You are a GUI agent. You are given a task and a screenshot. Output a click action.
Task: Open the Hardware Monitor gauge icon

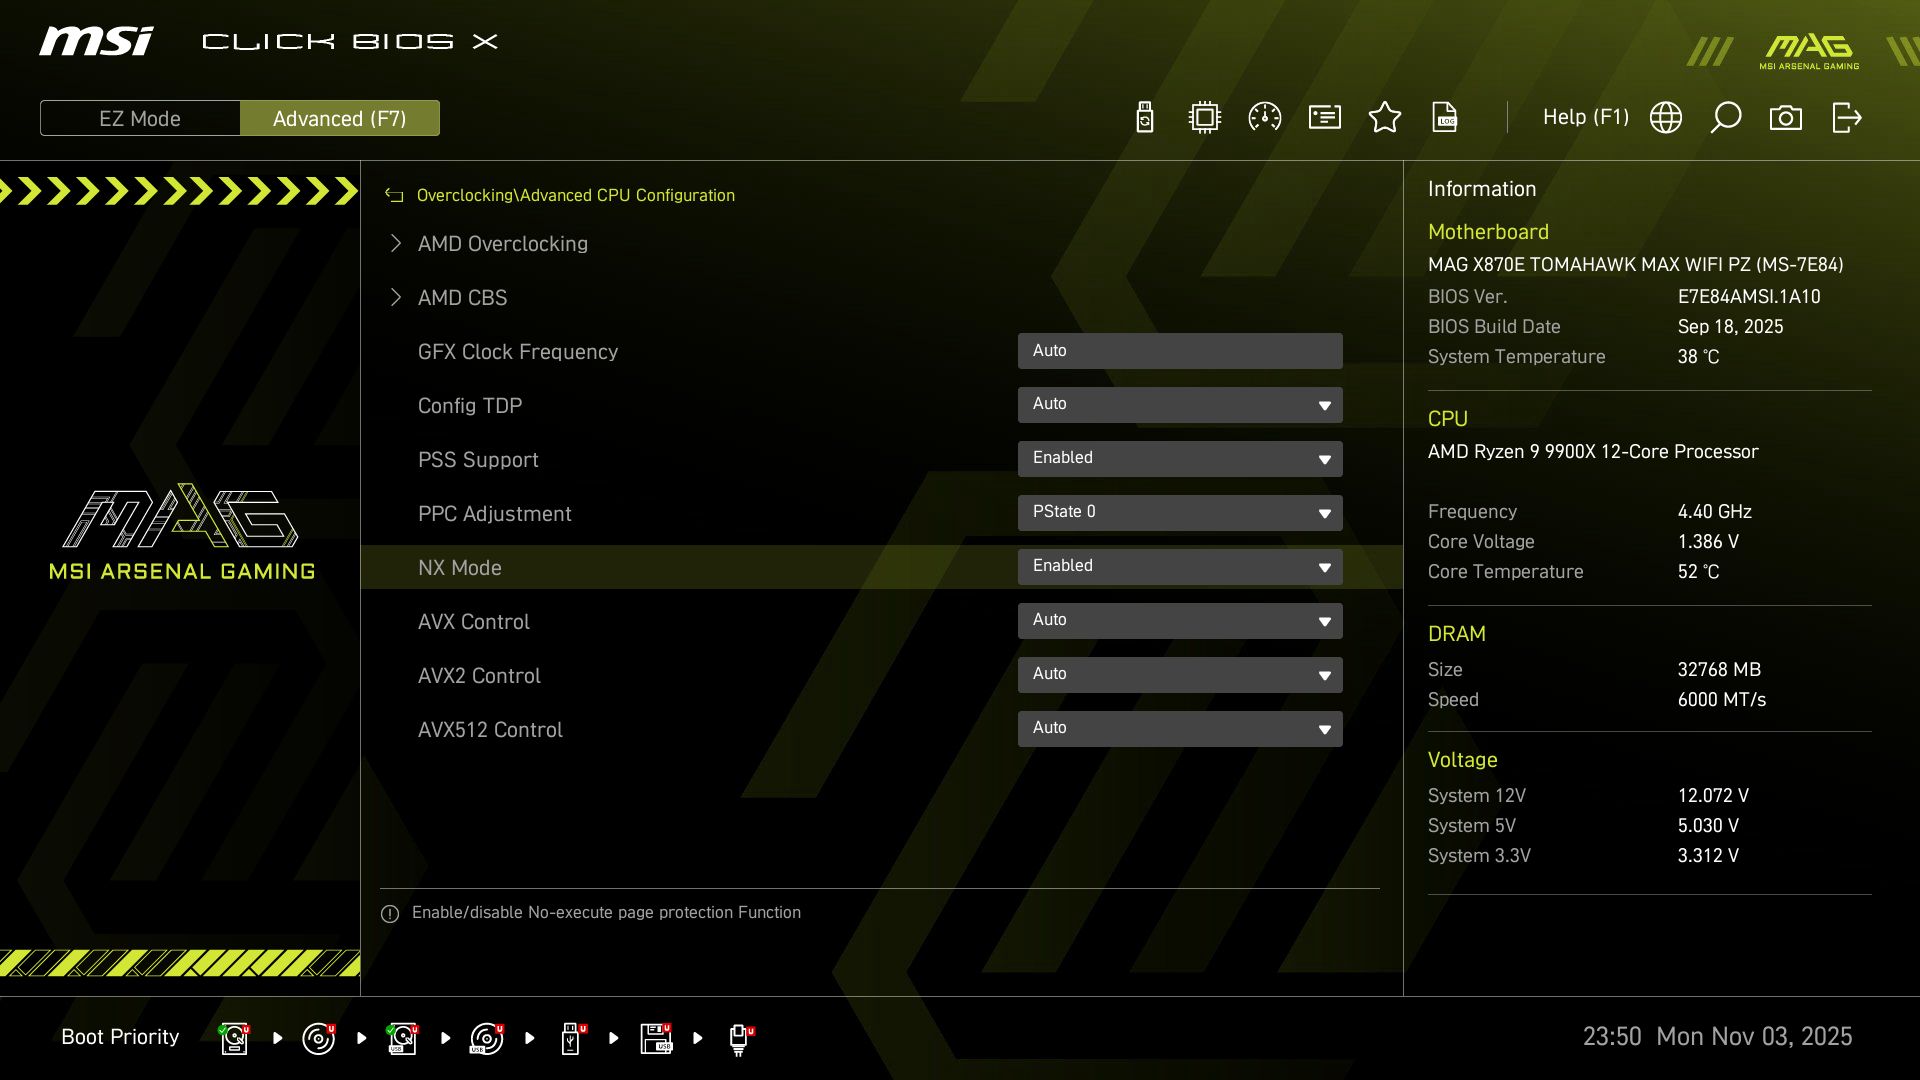1264,117
